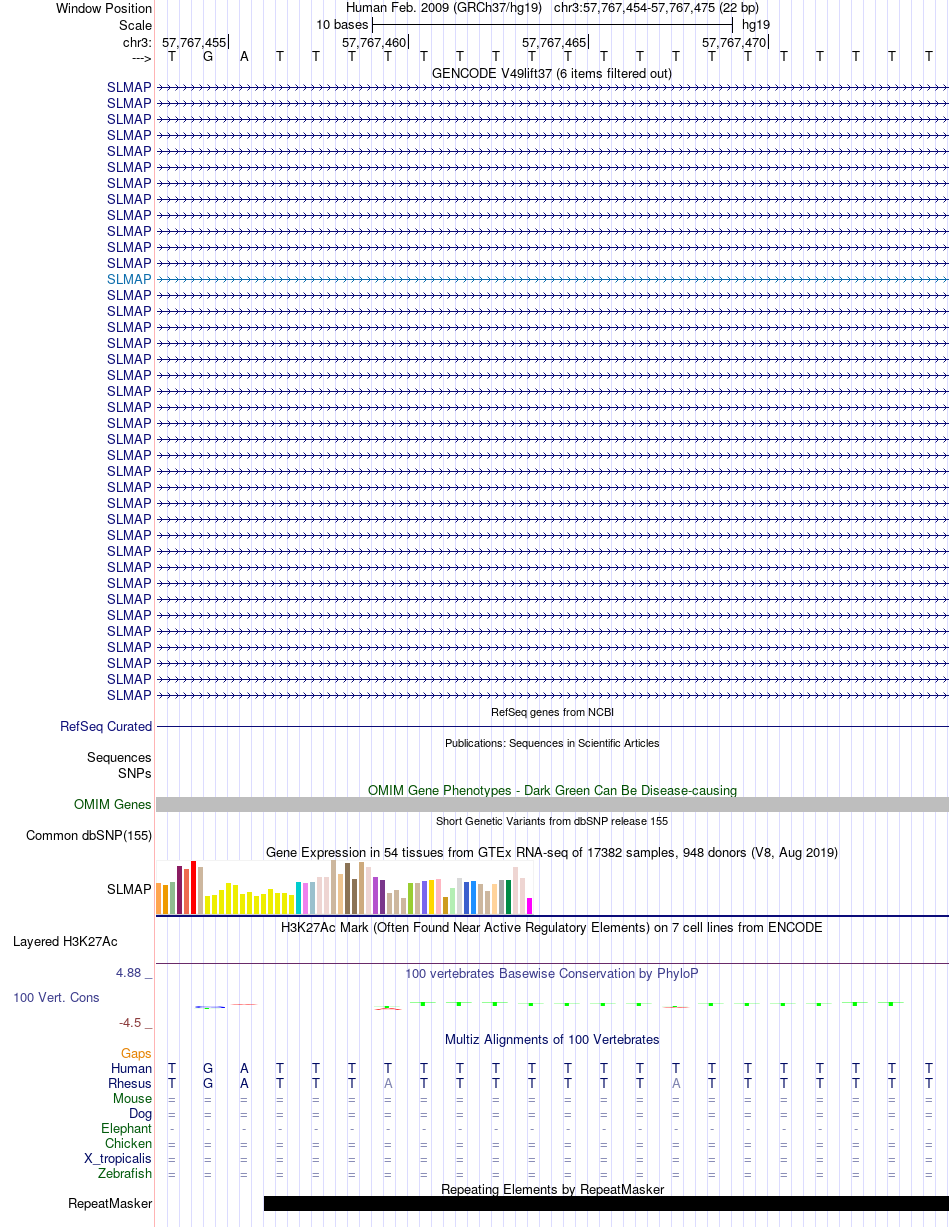Click the Zebrafish species label
The width and height of the screenshot is (950, 1227).
(x=125, y=1173)
